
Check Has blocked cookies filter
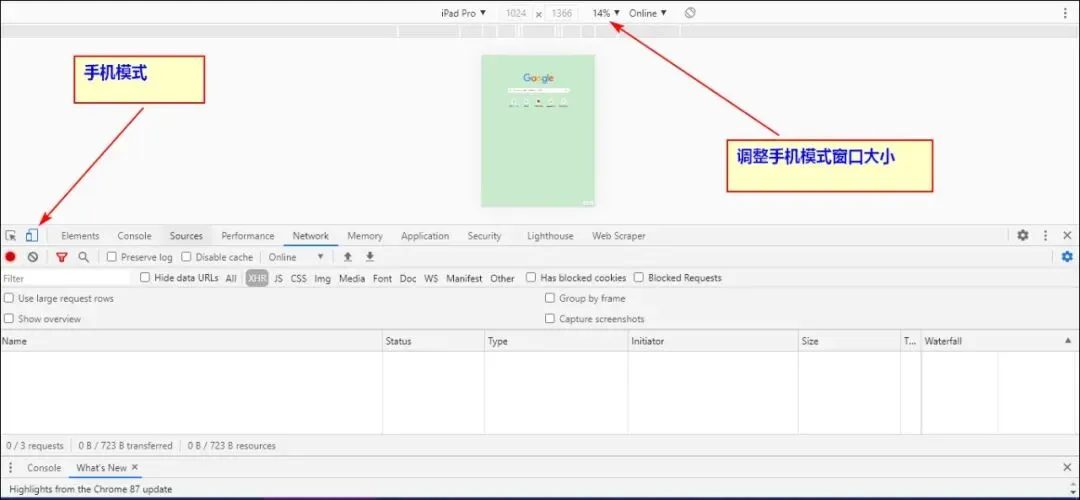point(530,278)
